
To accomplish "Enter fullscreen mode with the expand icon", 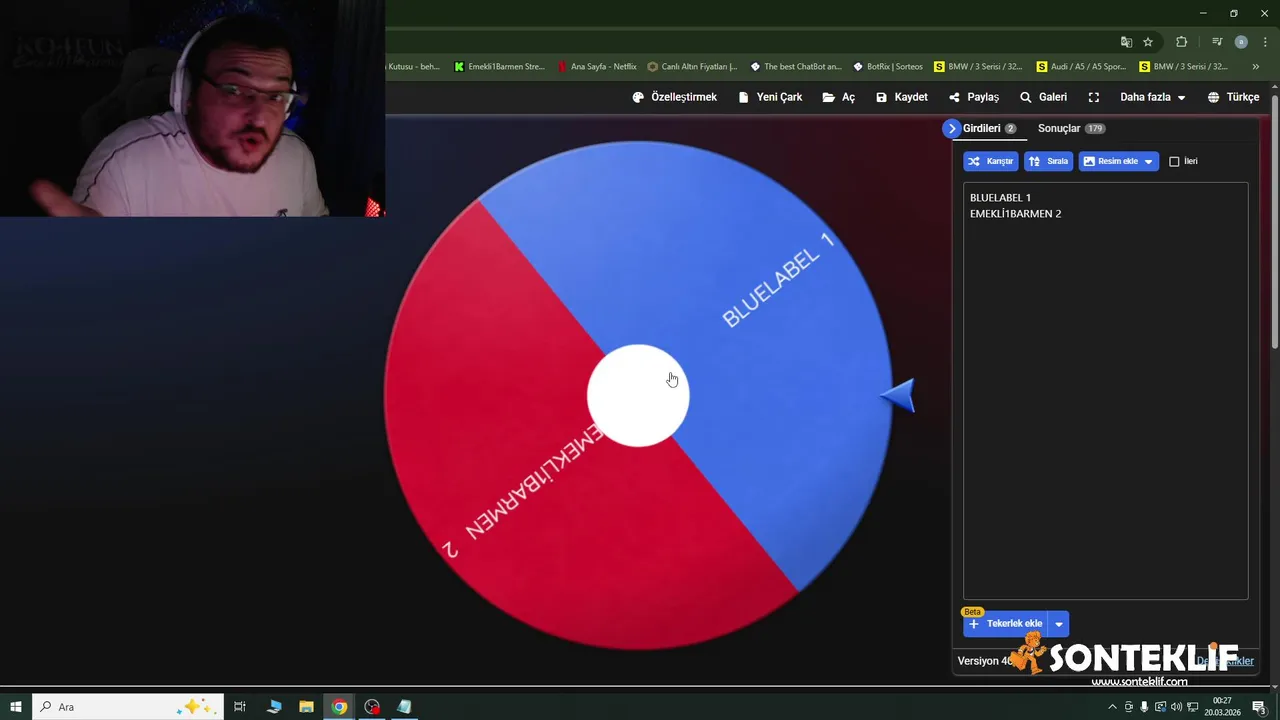I will coord(1094,97).
